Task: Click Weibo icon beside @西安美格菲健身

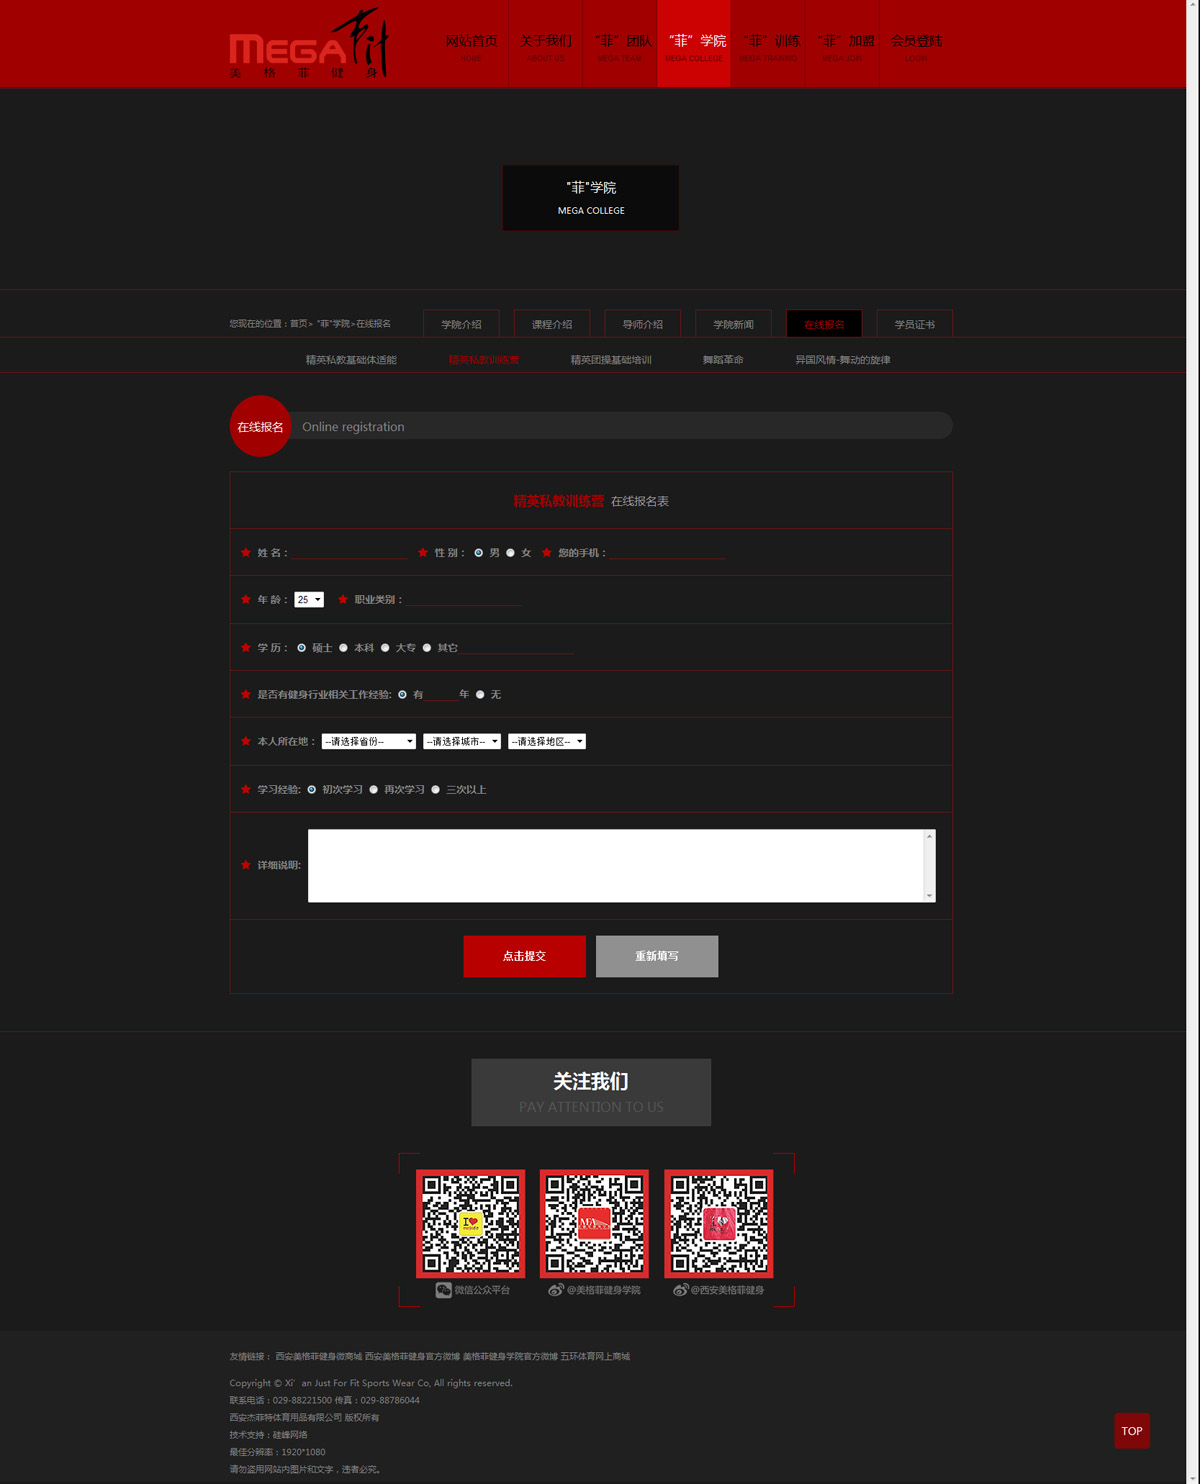Action: pyautogui.click(x=680, y=1290)
